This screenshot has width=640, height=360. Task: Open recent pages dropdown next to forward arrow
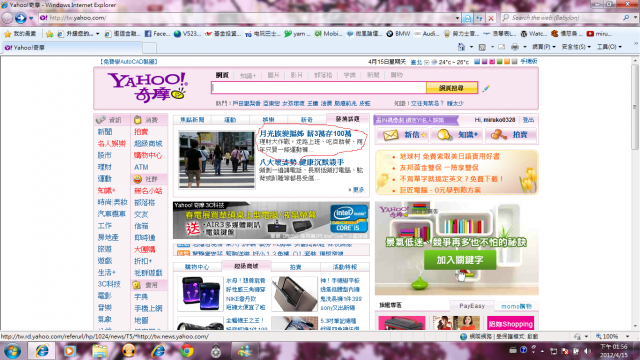pos(31,18)
